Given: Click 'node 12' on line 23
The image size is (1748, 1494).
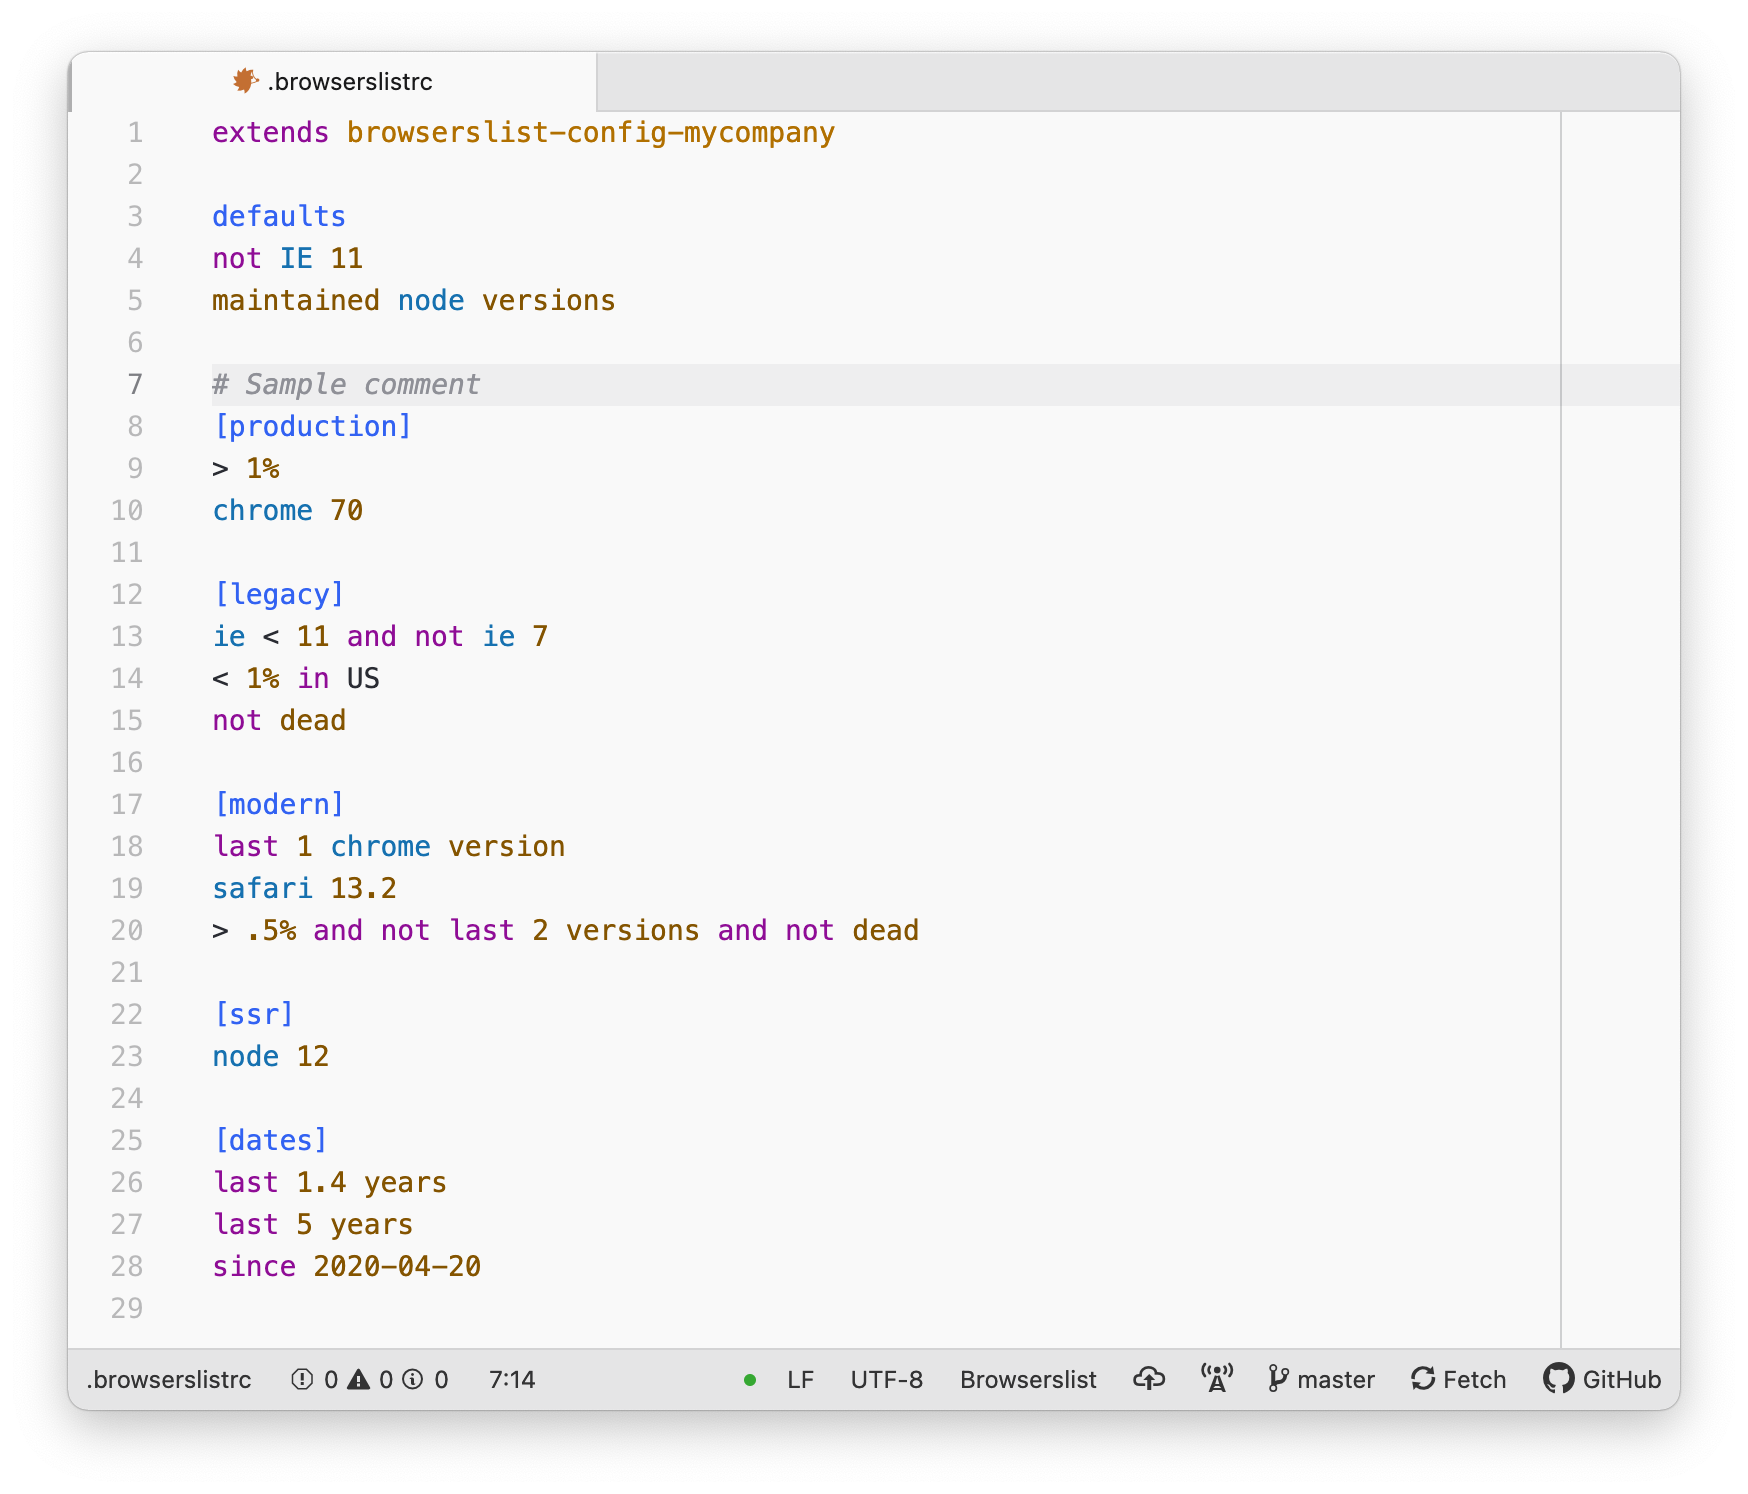Looking at the screenshot, I should click(x=271, y=1057).
